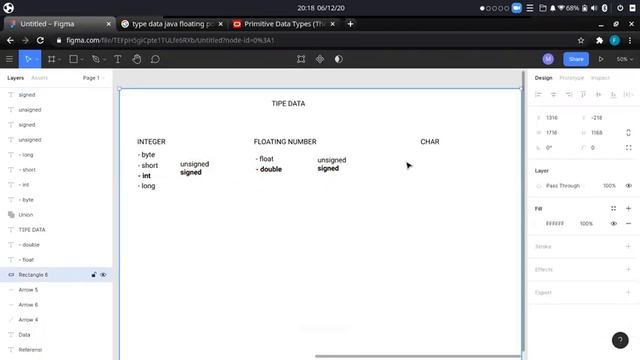
Task: Select the Text tool
Action: pyautogui.click(x=118, y=59)
